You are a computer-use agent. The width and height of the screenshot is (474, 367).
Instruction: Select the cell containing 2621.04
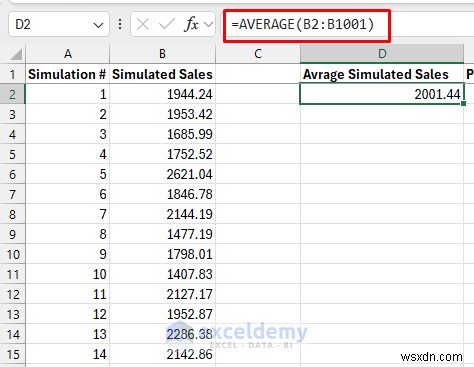click(x=162, y=174)
